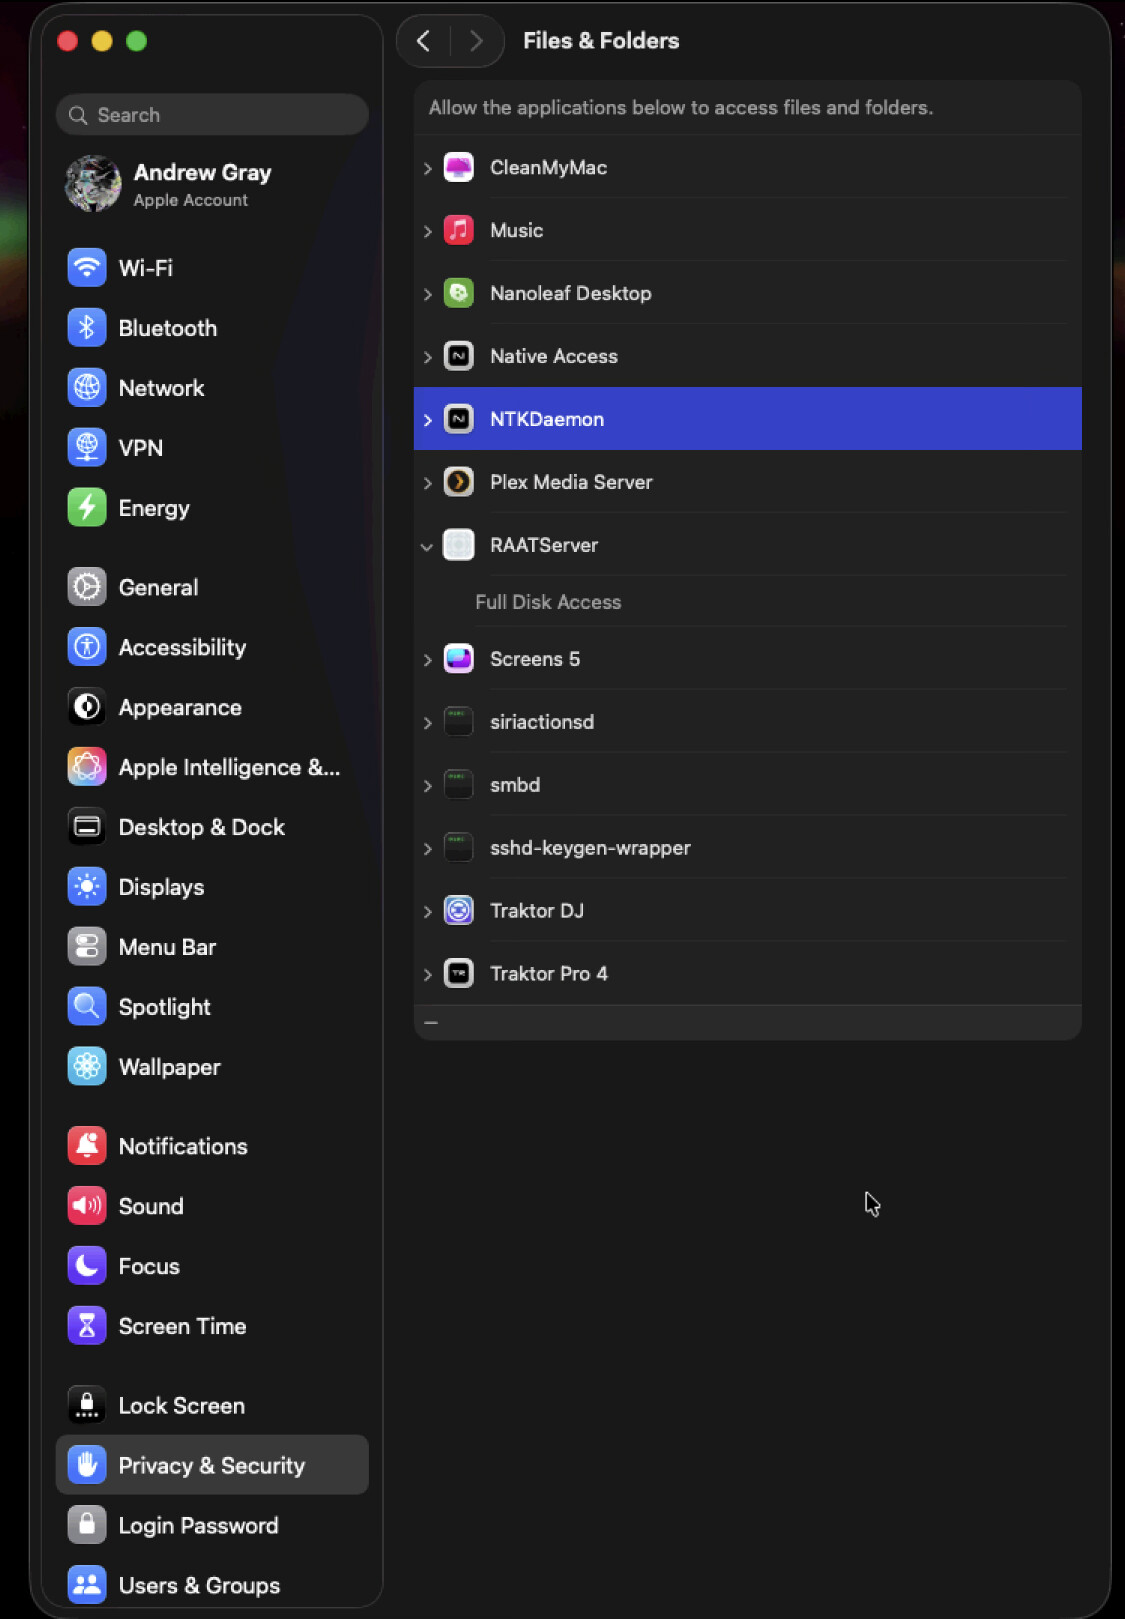1125x1619 pixels.
Task: Click the Plex Media Server icon
Action: tap(458, 483)
